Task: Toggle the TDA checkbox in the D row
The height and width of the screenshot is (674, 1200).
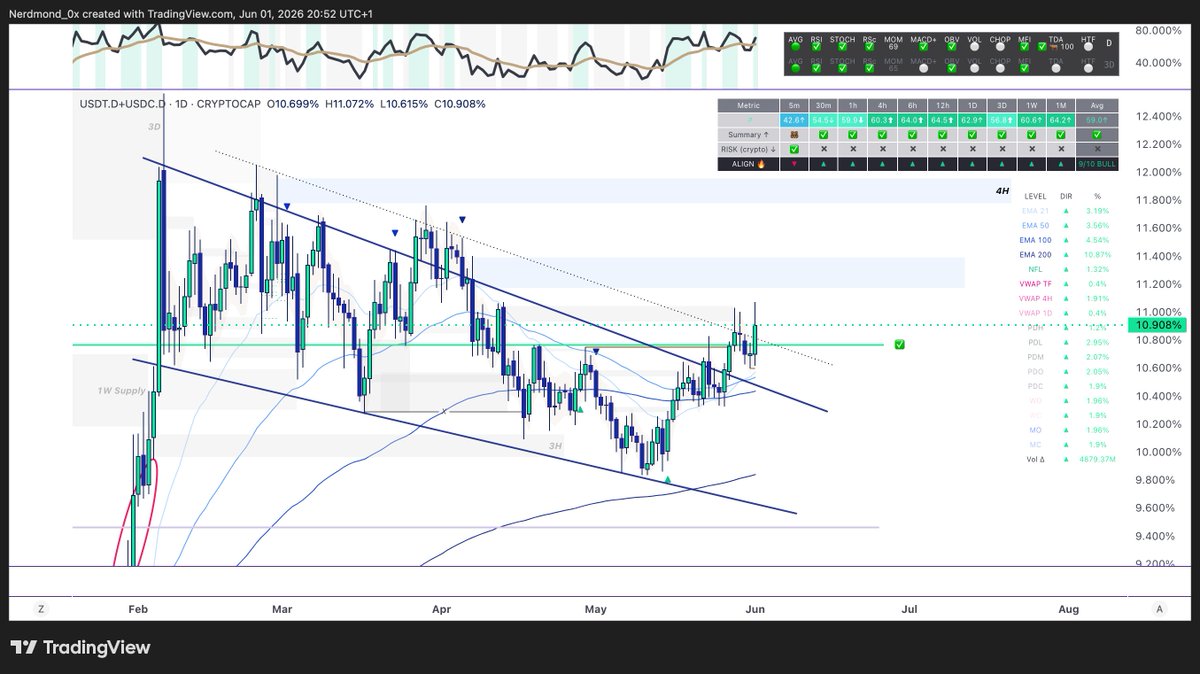Action: (x=1042, y=47)
